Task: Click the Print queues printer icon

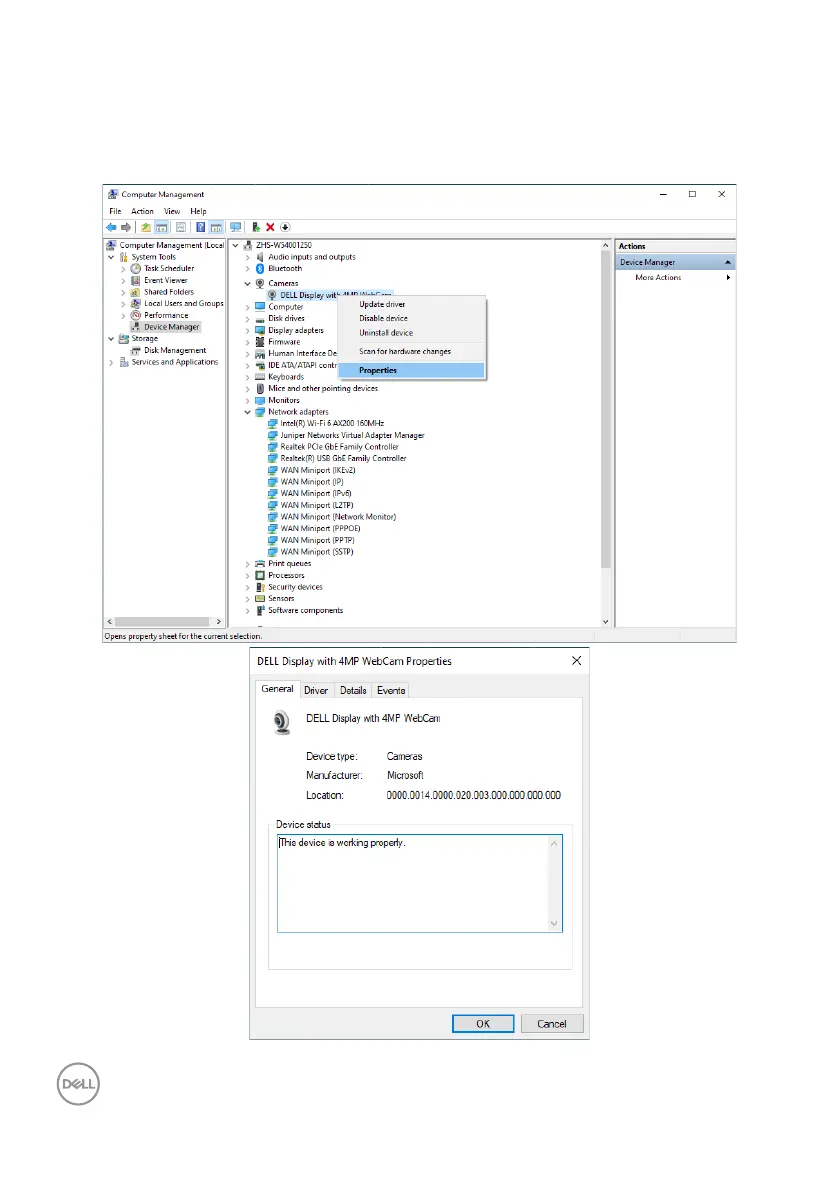Action: point(260,564)
